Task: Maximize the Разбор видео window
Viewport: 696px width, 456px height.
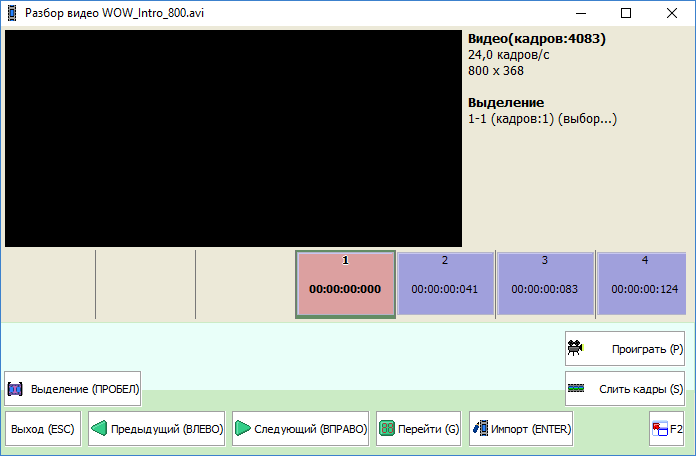Action: coord(626,13)
